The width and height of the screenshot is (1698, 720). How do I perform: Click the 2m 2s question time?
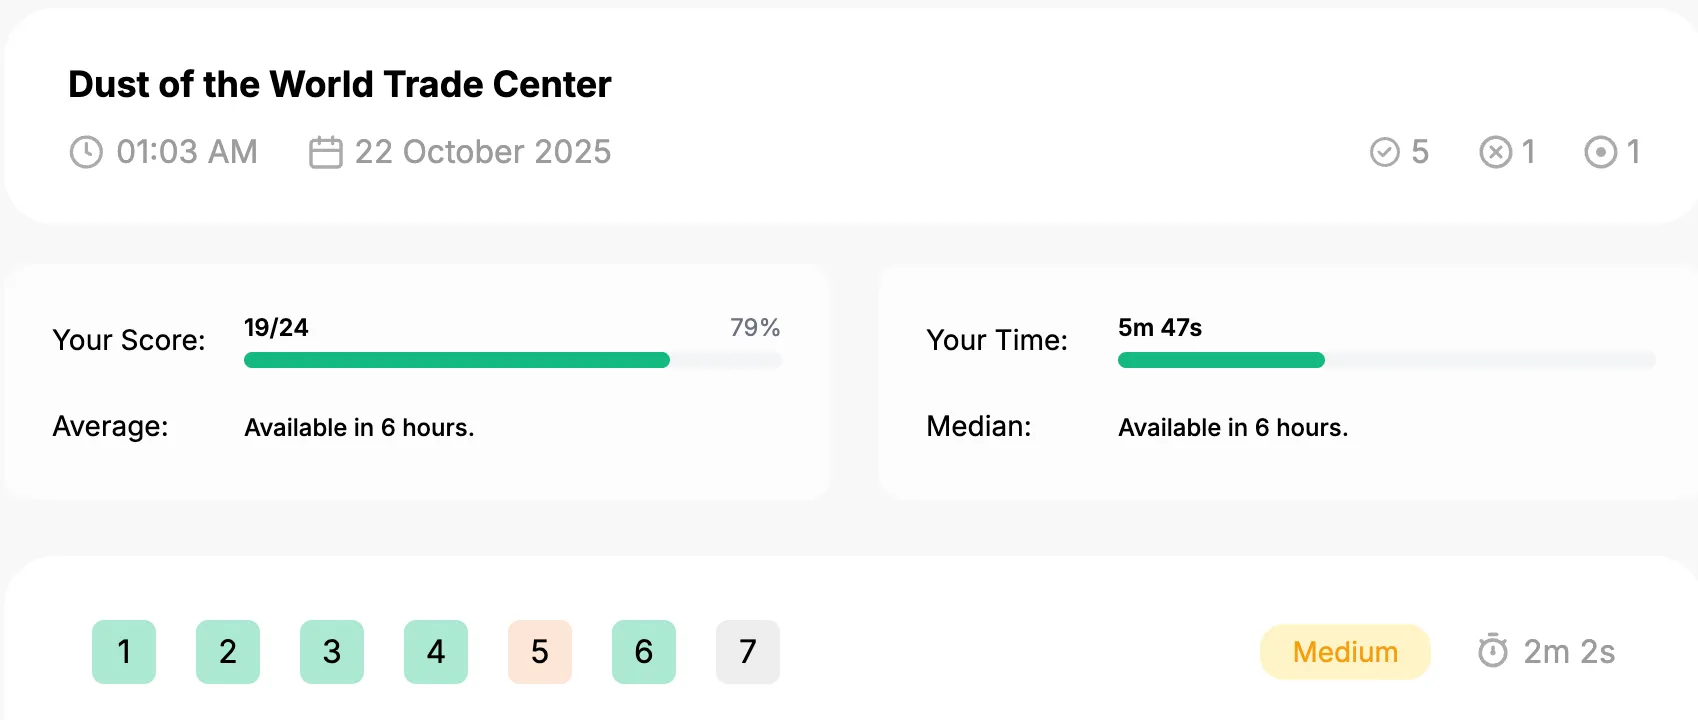[x=1569, y=652]
